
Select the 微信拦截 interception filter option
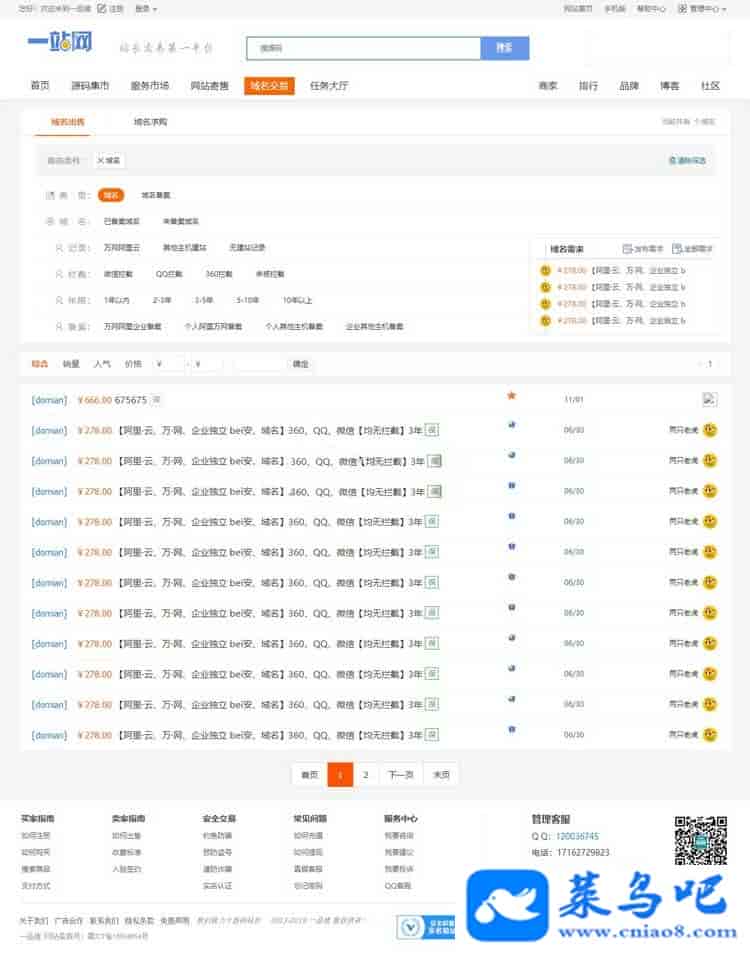[x=118, y=273]
